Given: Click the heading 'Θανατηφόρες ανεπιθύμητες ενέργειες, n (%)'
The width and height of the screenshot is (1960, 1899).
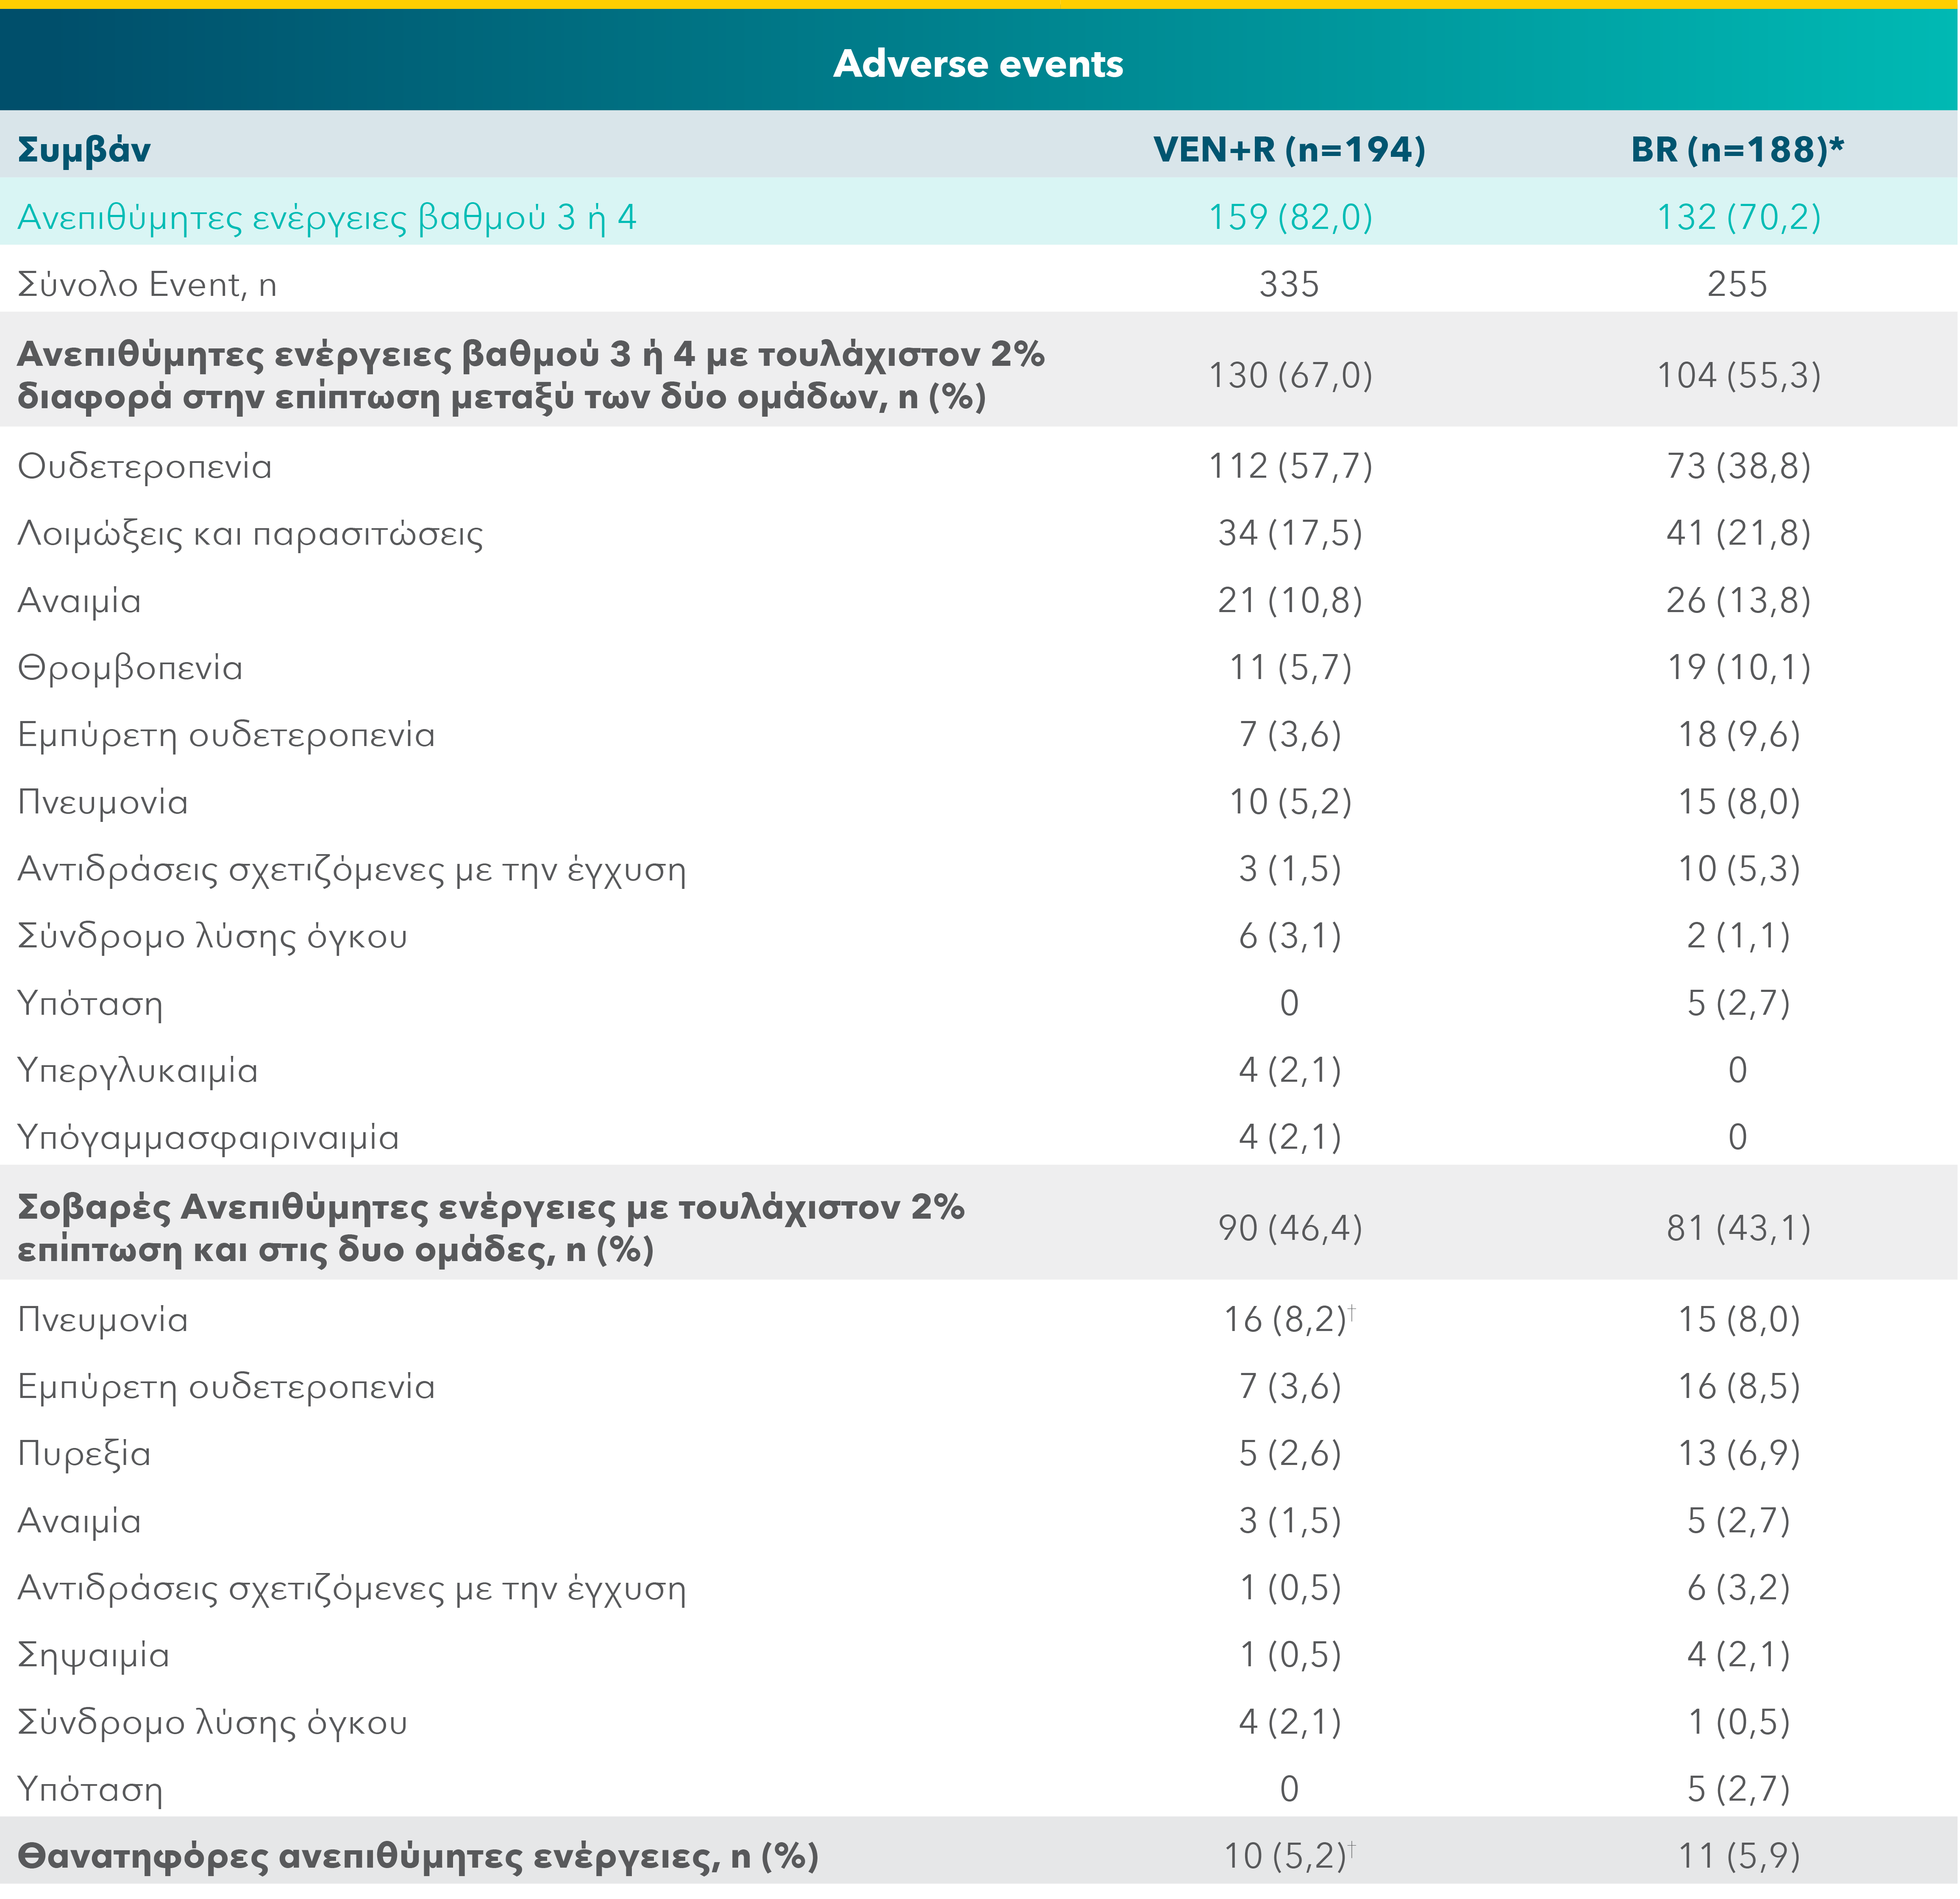Looking at the screenshot, I should (418, 1857).
